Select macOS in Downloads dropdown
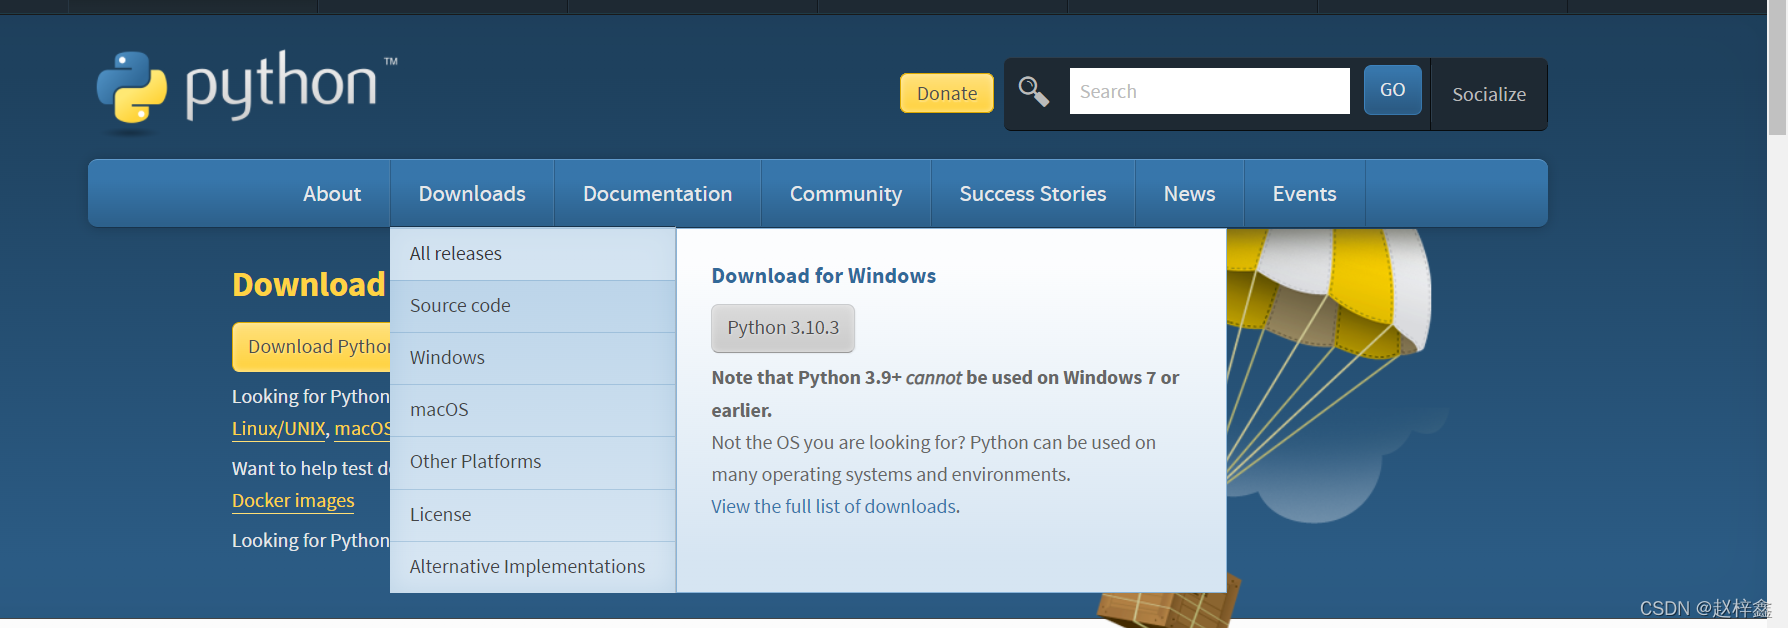1788x628 pixels. tap(533, 410)
